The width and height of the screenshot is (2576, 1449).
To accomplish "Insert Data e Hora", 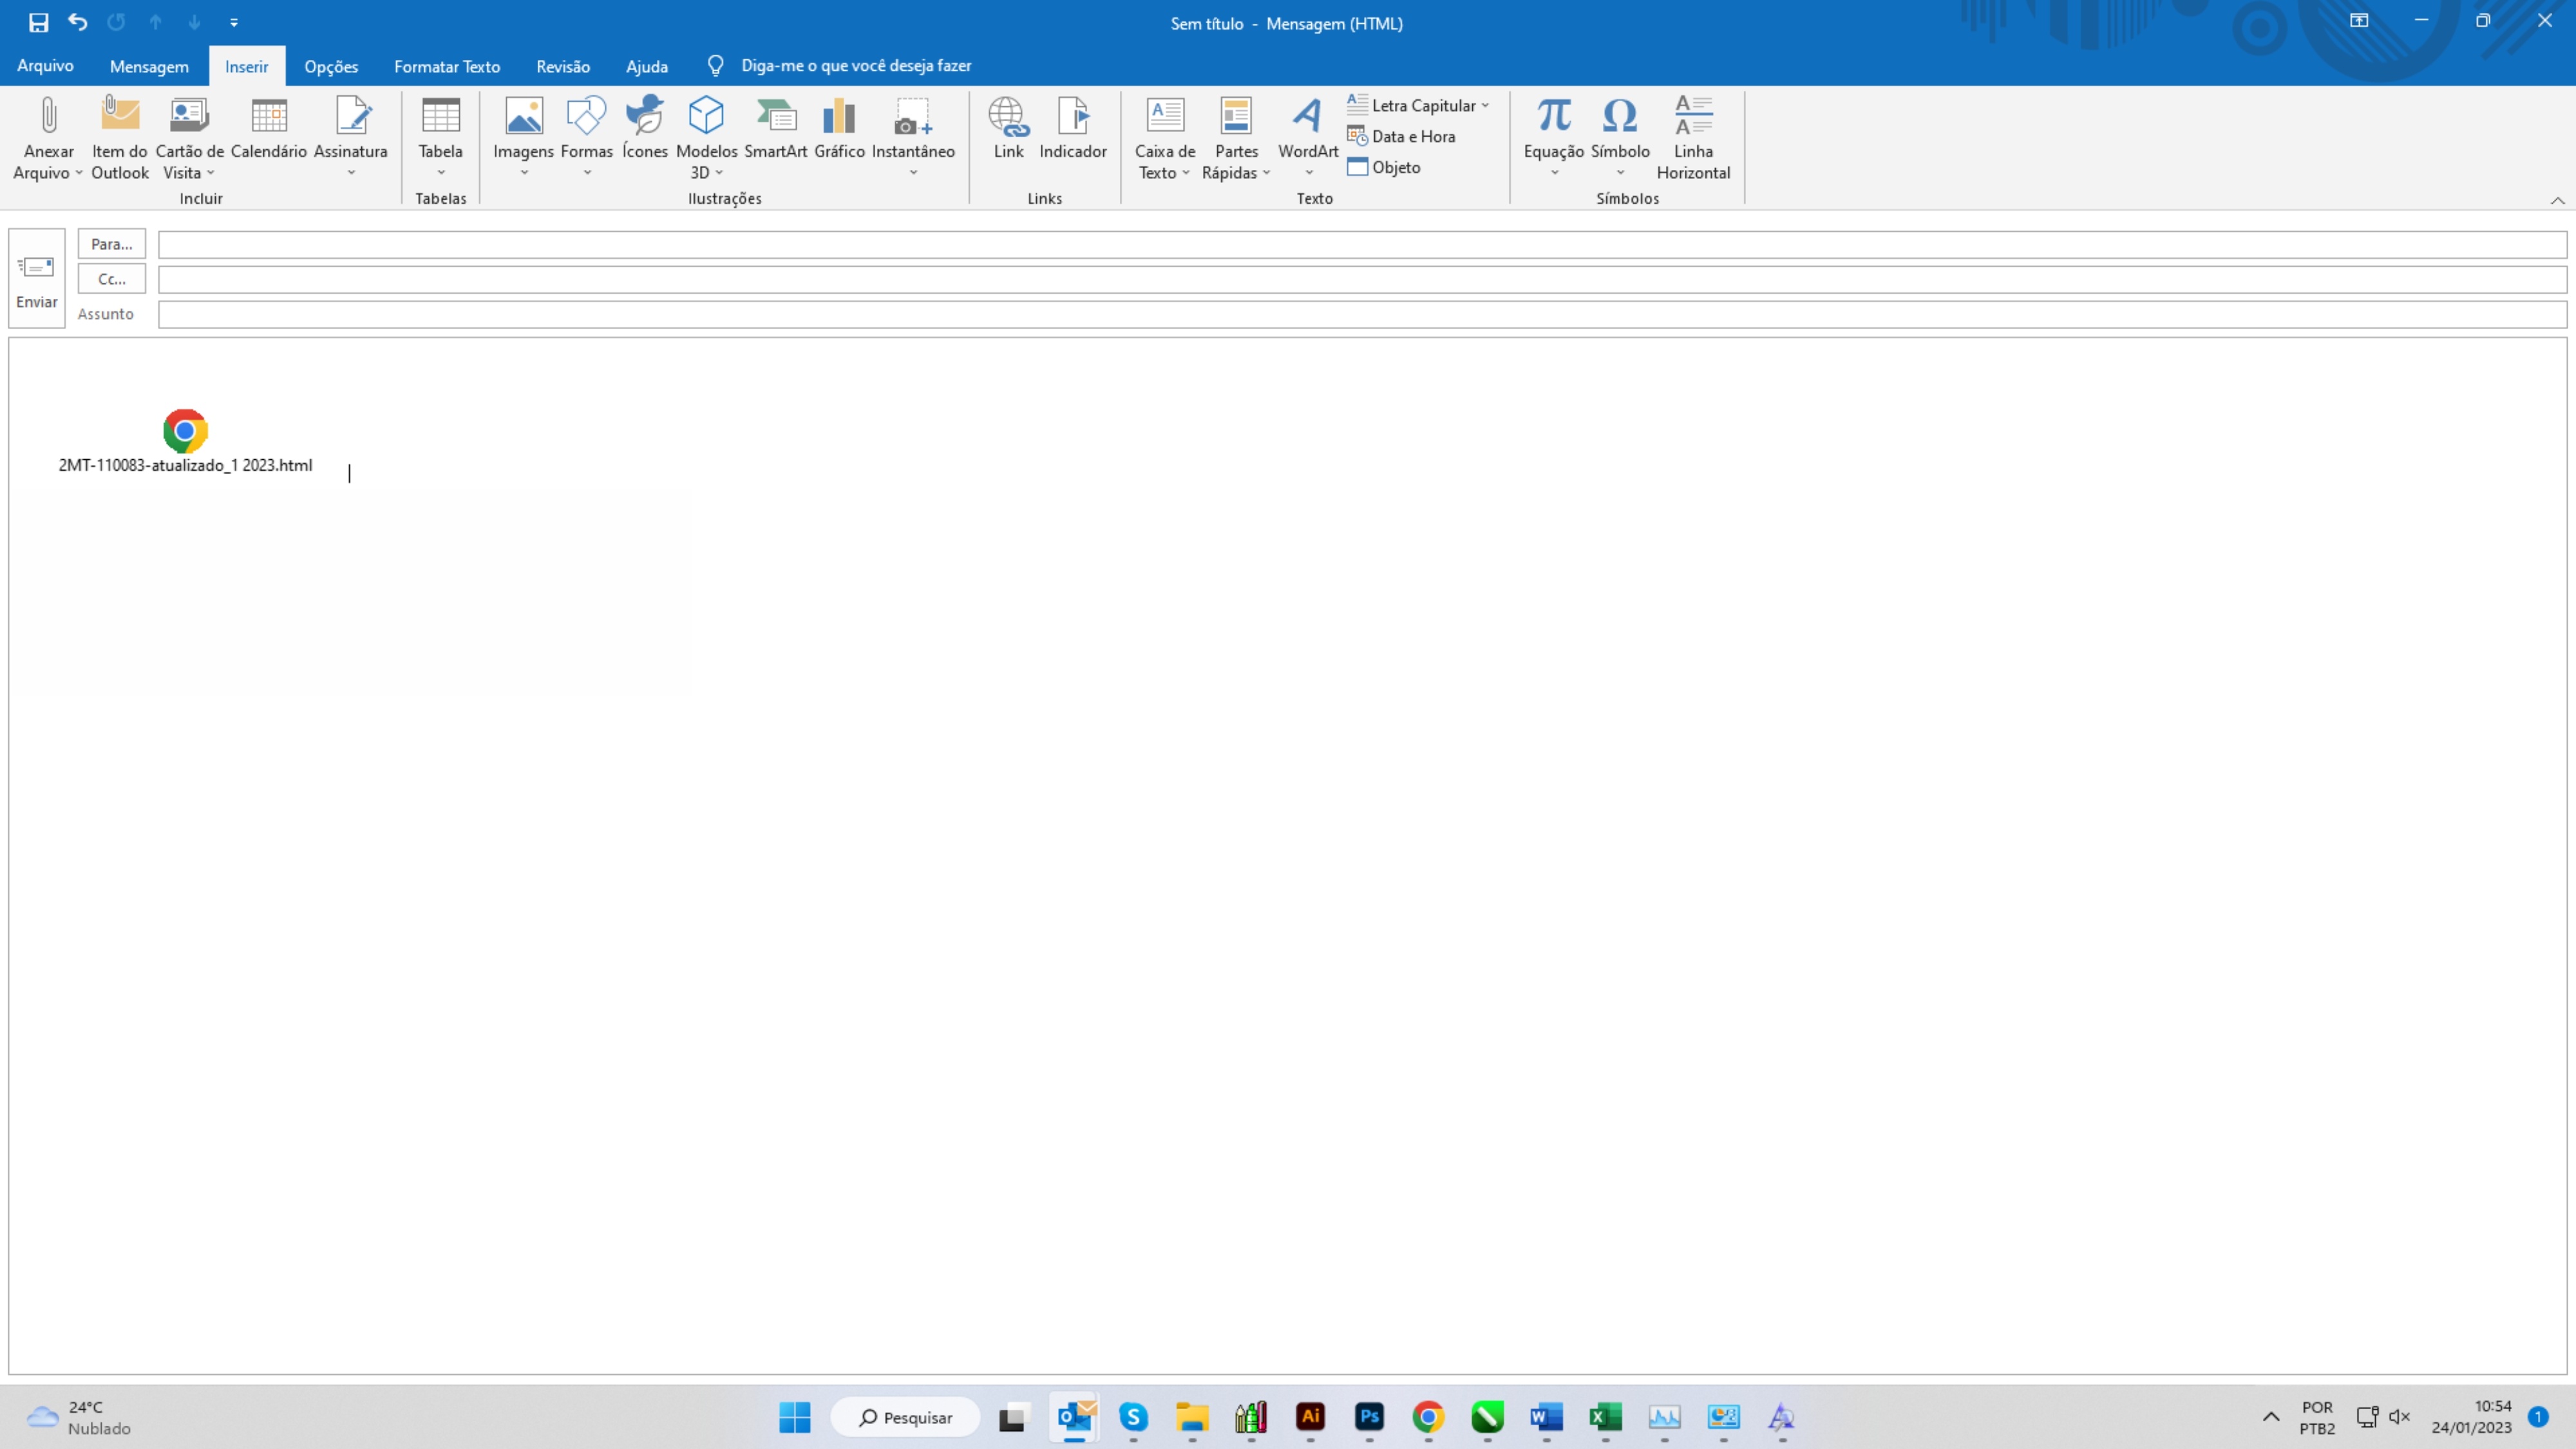I will (x=1401, y=136).
